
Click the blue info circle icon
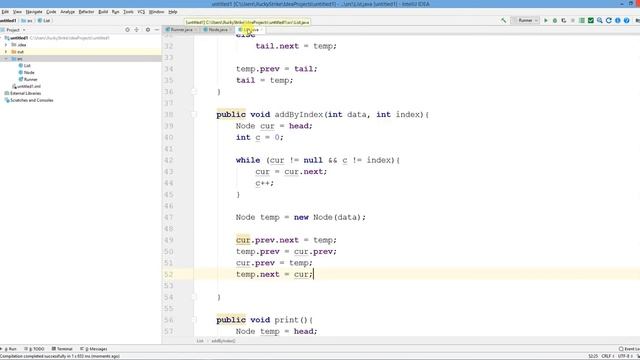pos(618,20)
